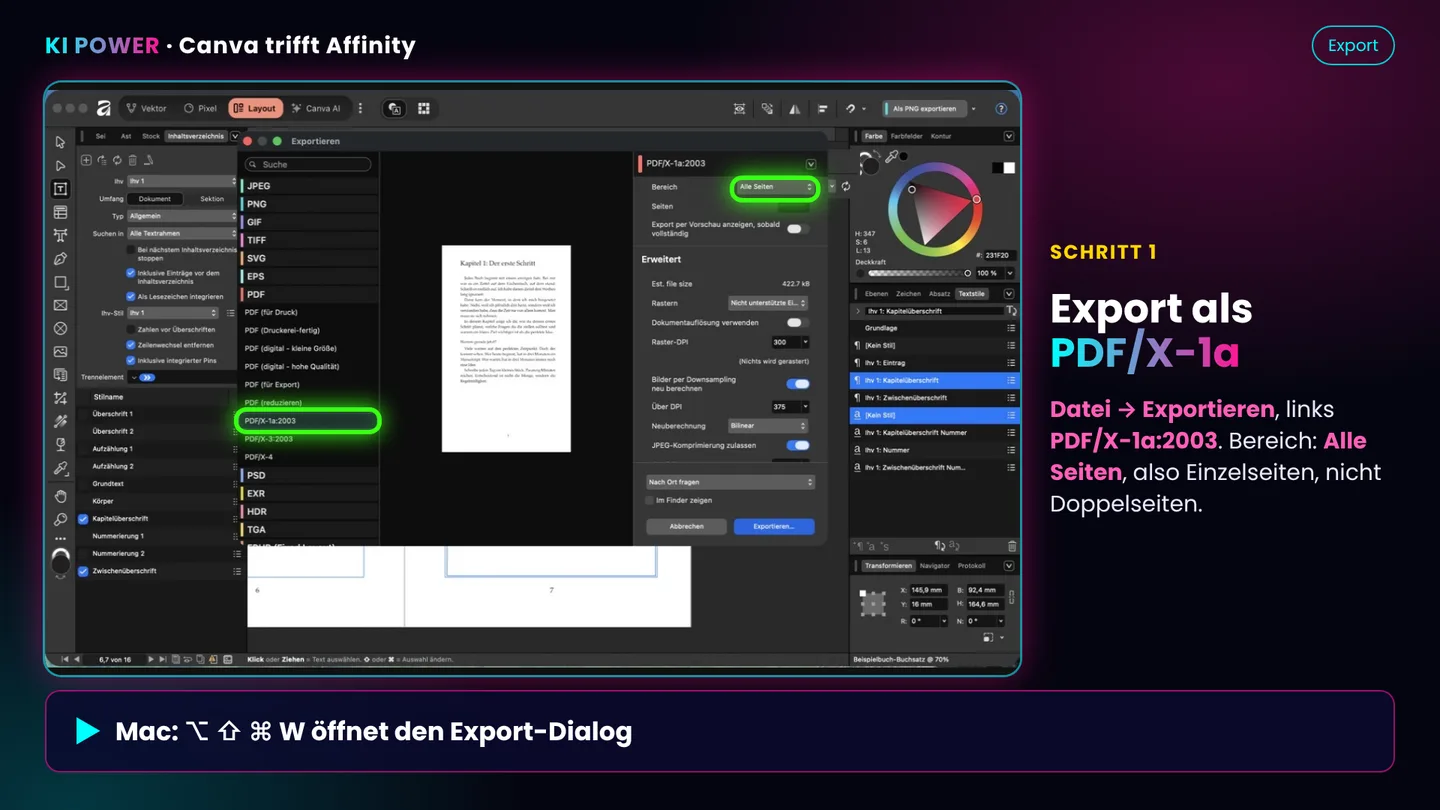The height and width of the screenshot is (810, 1440).
Task: Switch to the Pixel persona tab
Action: pyautogui.click(x=200, y=108)
